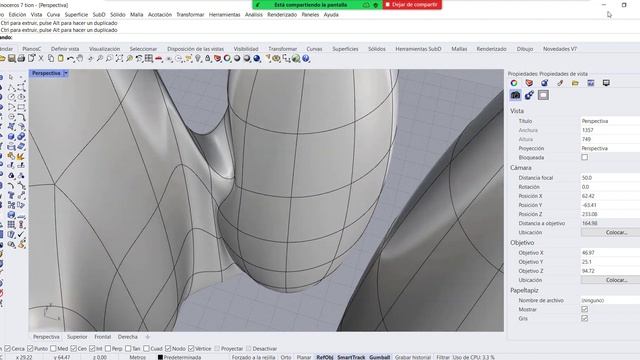The height and width of the screenshot is (360, 640).
Task: Enable the Perp osnap checkbox
Action: [x=108, y=349]
